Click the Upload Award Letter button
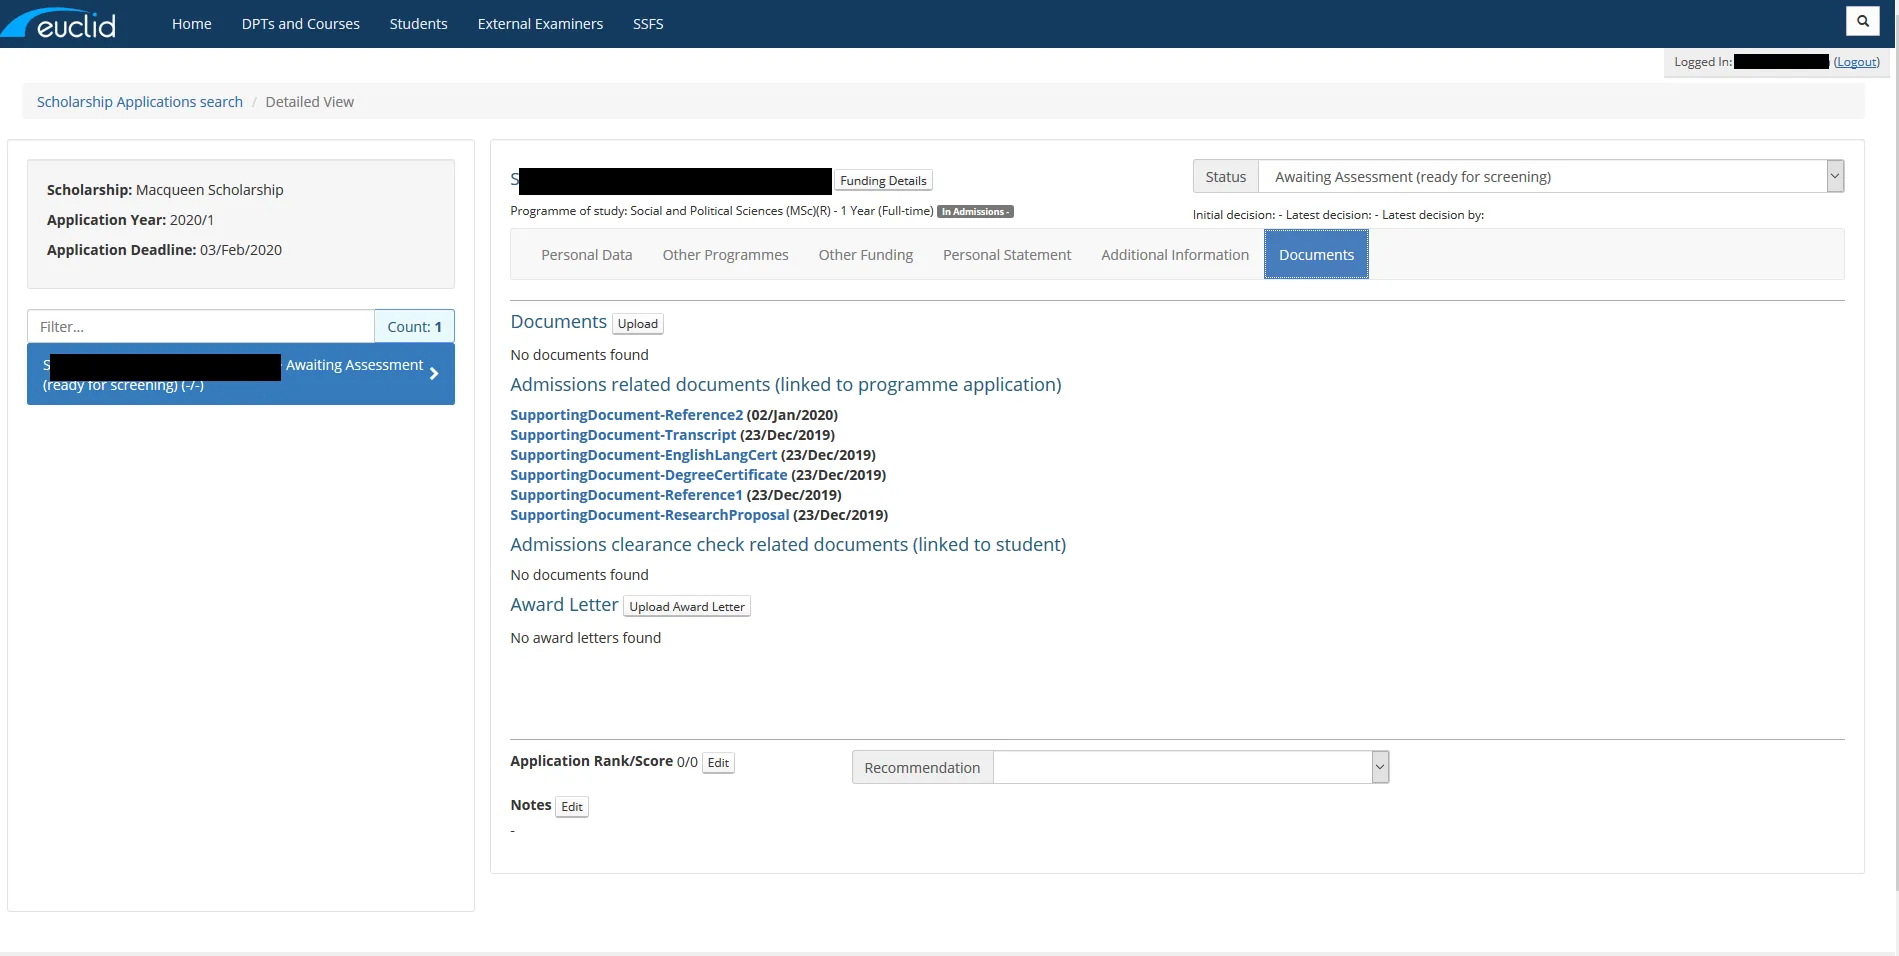Viewport: 1899px width, 956px height. click(686, 607)
